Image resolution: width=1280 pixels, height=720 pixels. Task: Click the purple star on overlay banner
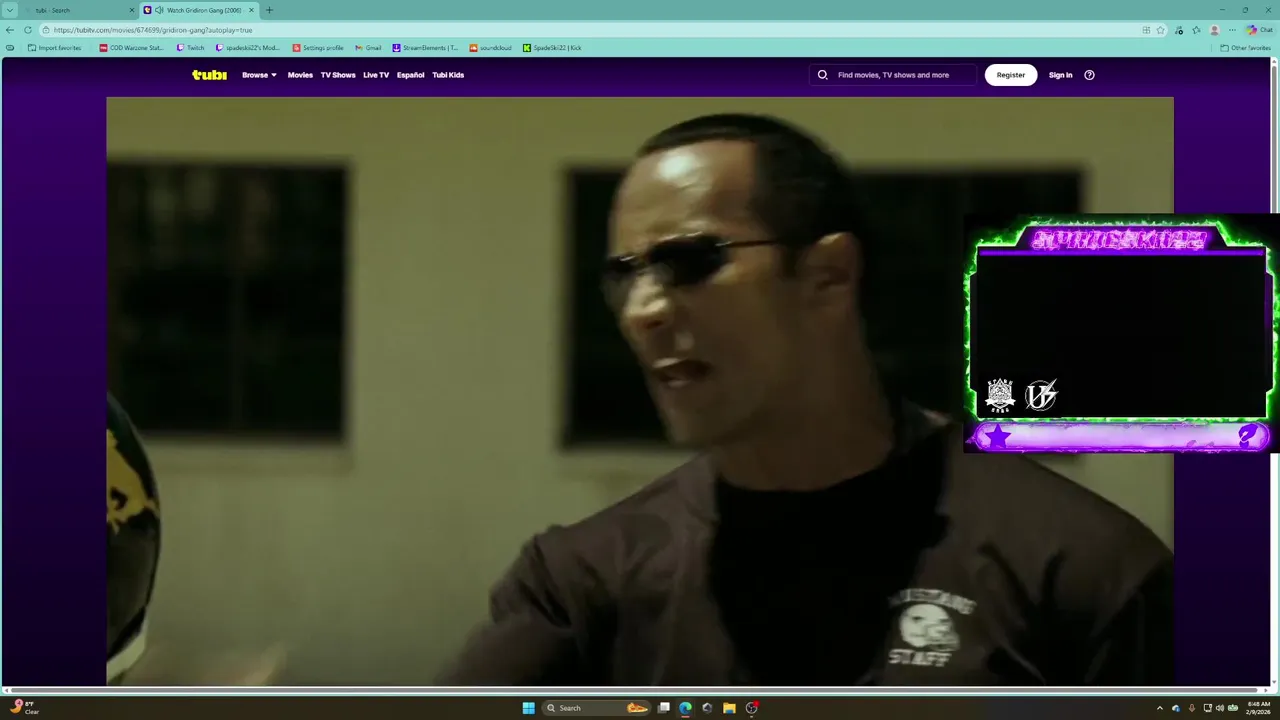pos(998,436)
